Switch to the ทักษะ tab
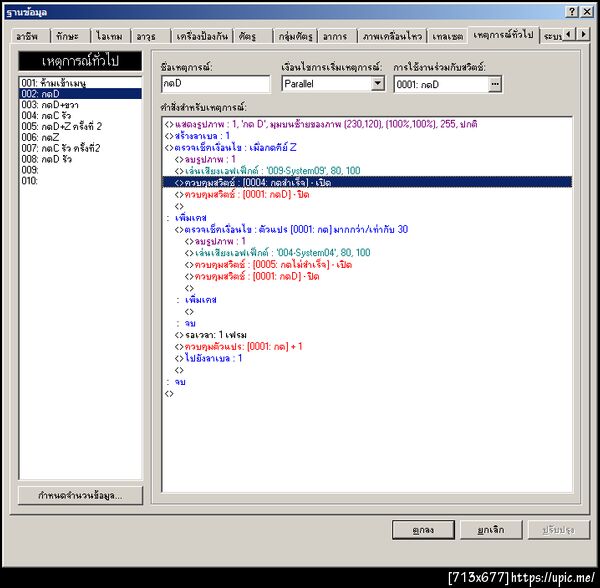The width and height of the screenshot is (600, 588). tap(70, 36)
